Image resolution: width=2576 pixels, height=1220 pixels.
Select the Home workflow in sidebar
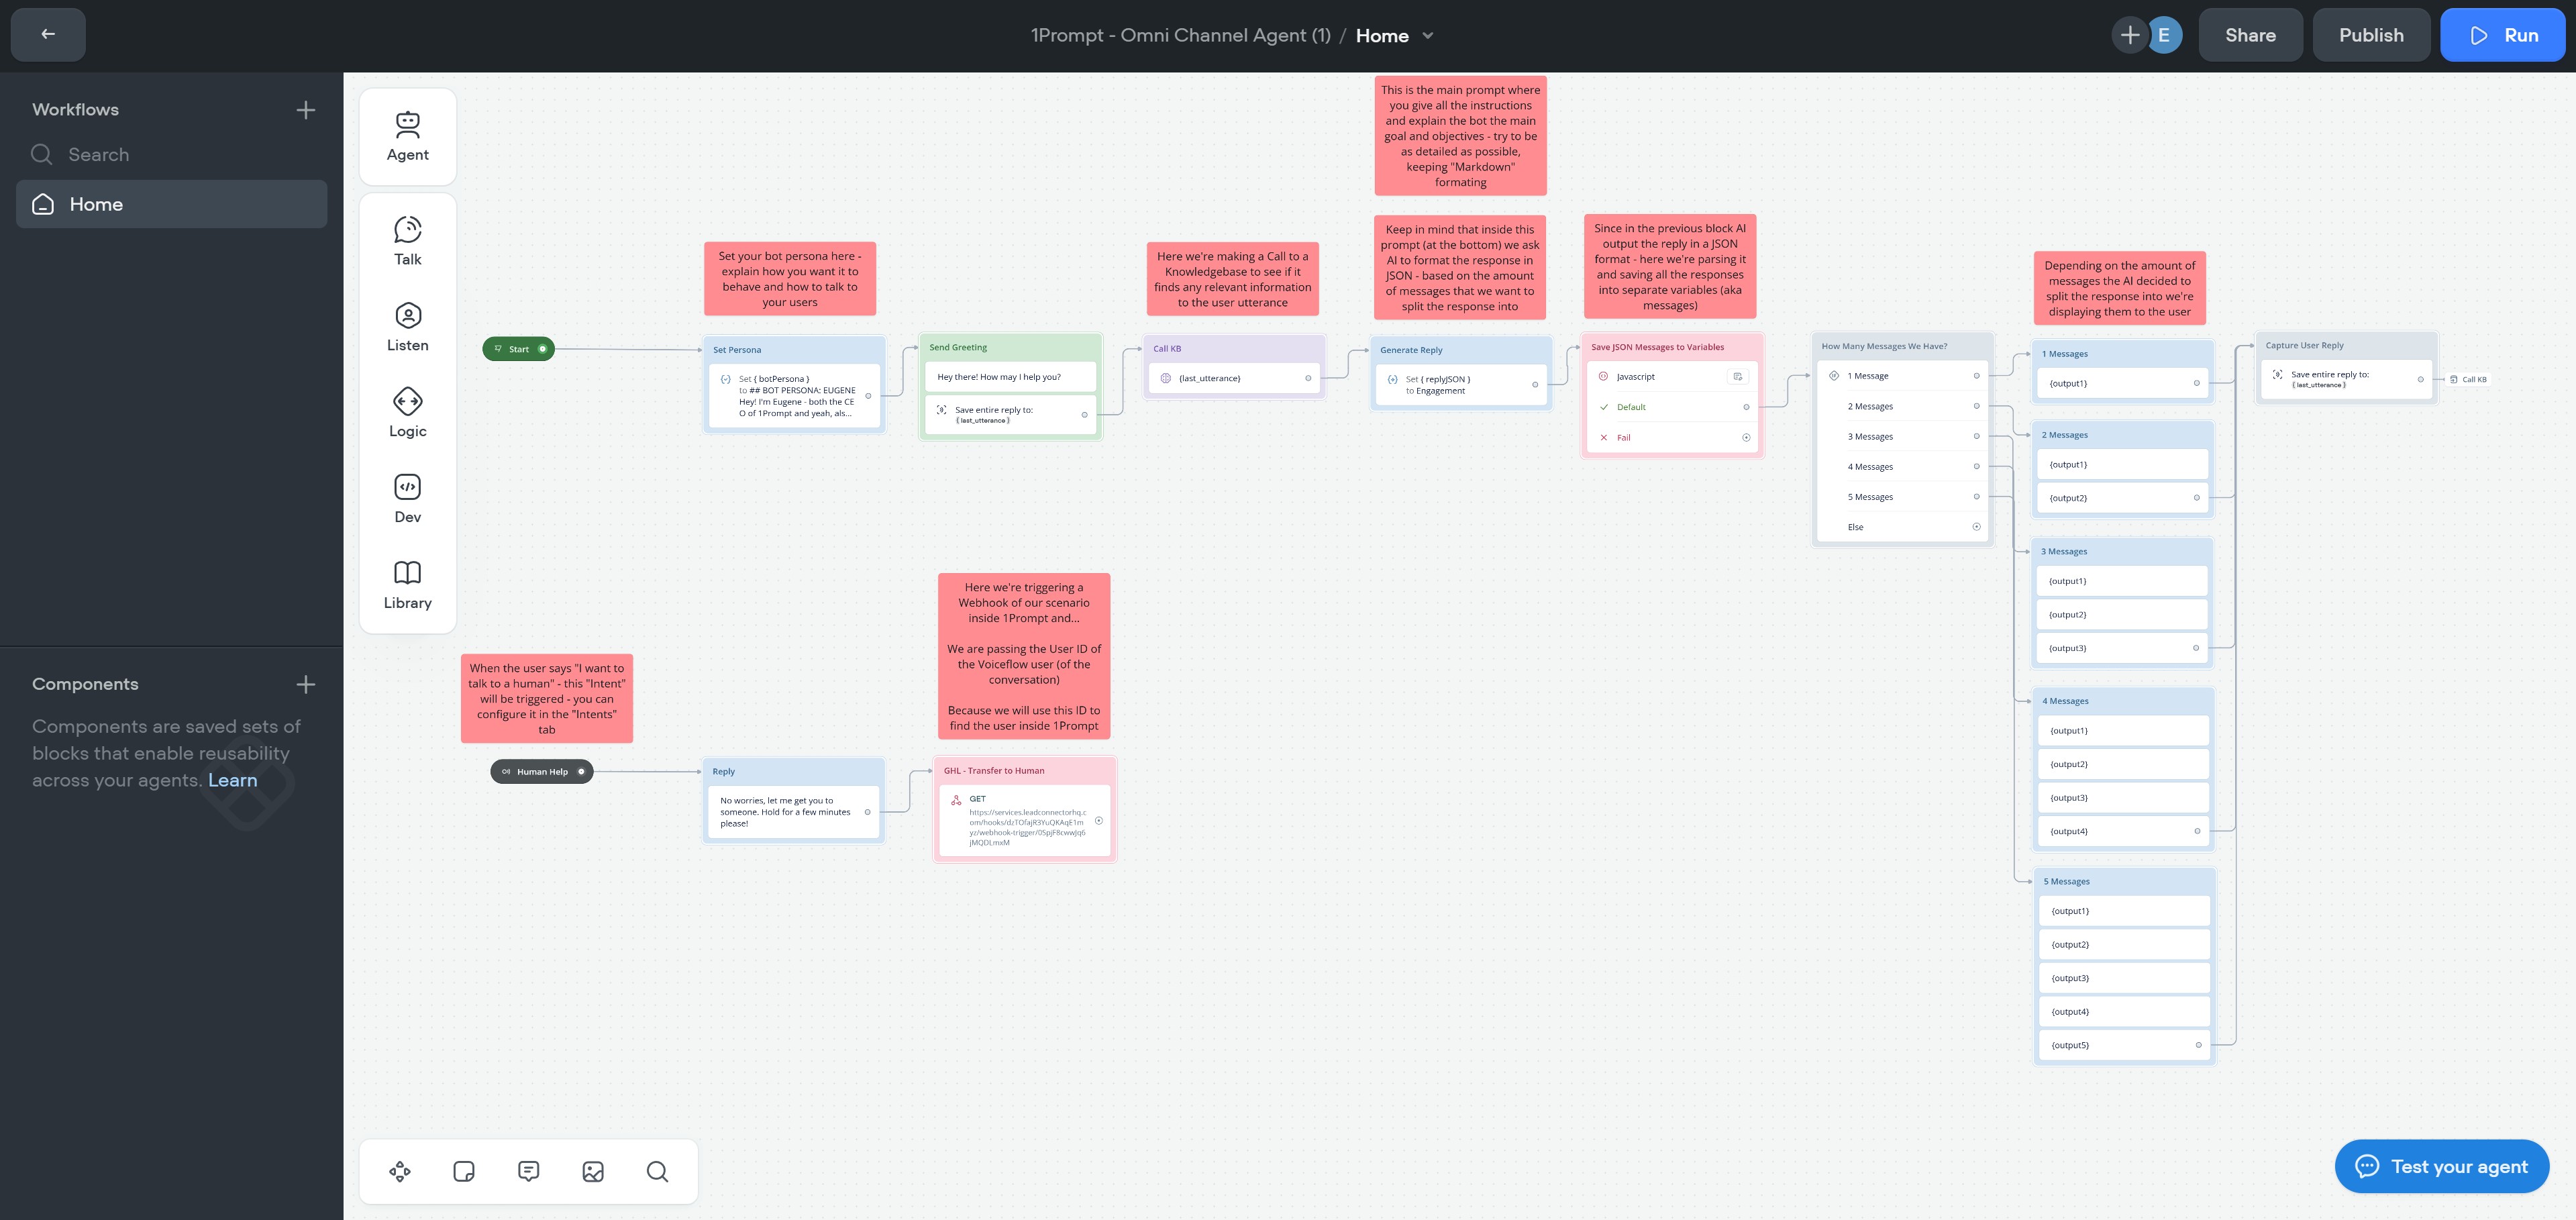point(172,204)
